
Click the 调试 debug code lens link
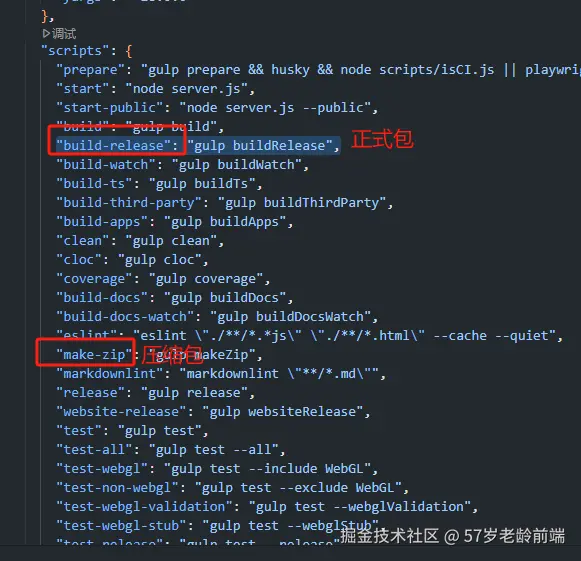click(64, 34)
